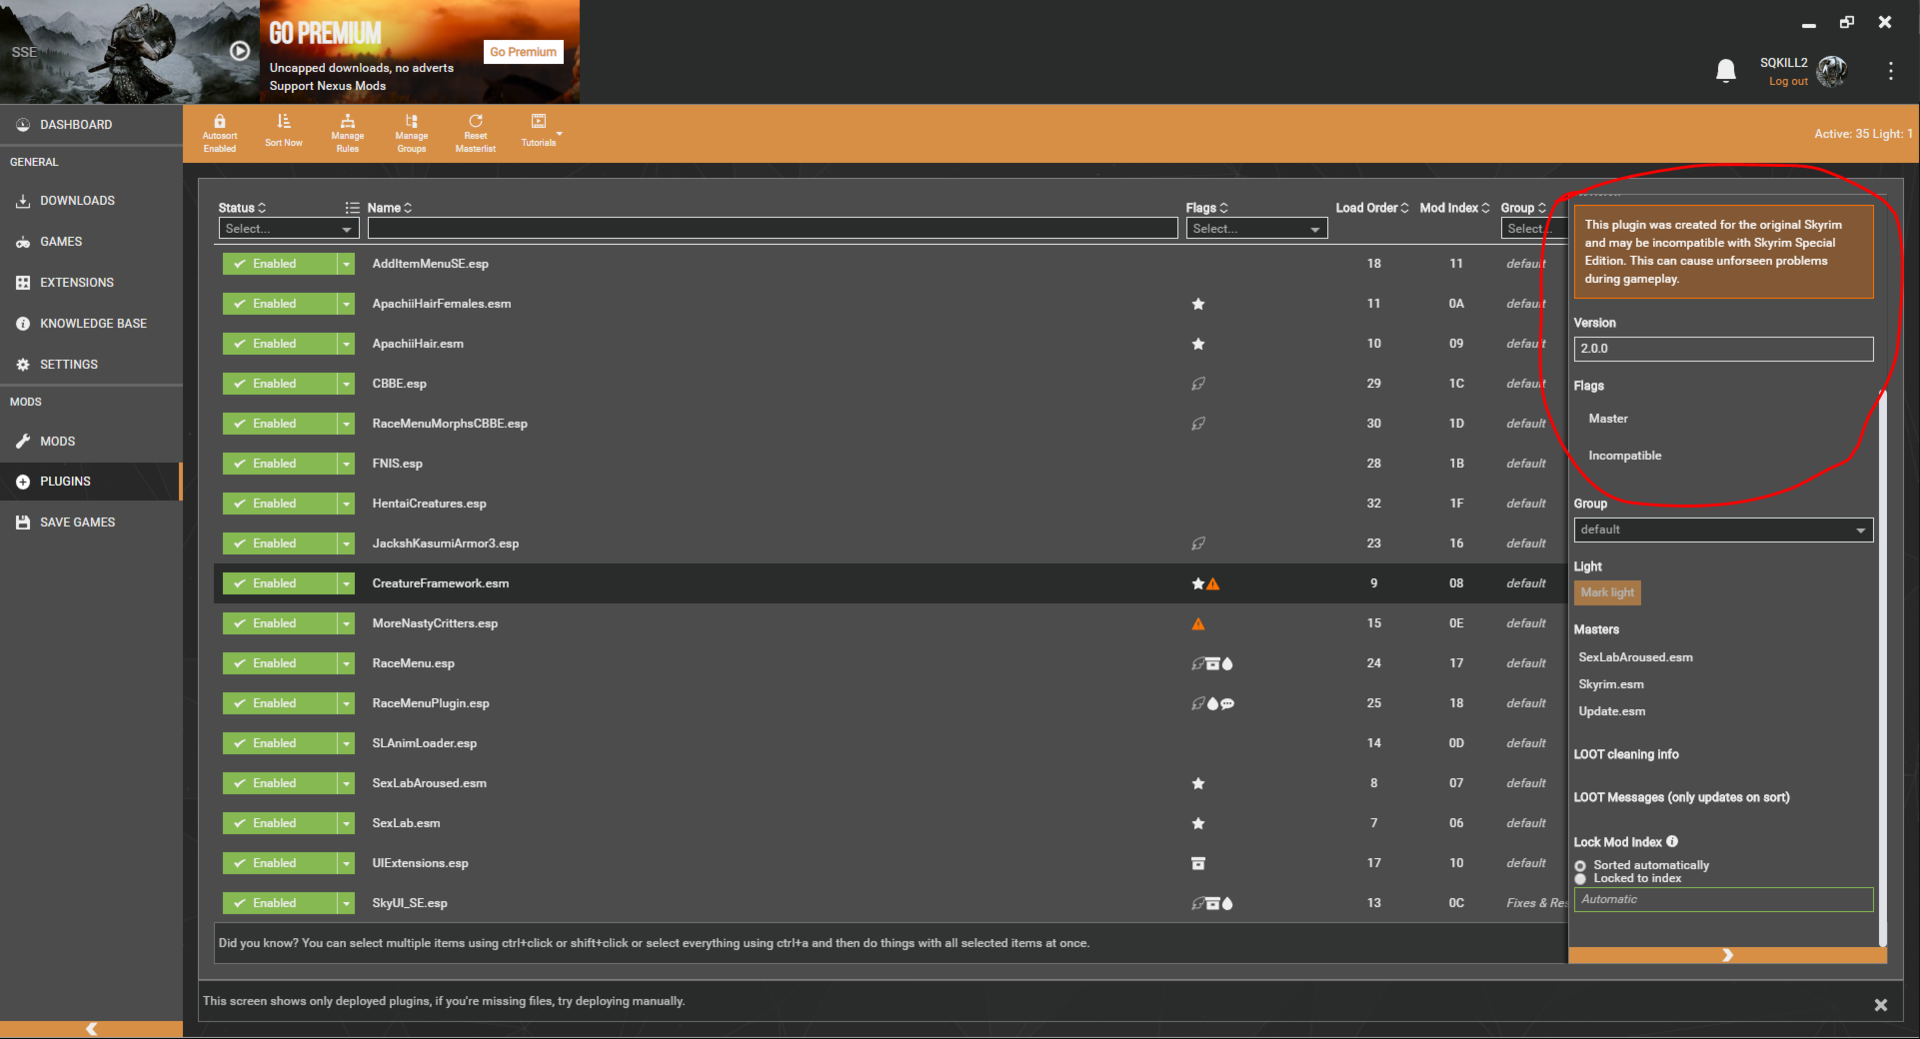Viewport: 1920px width, 1039px height.
Task: Sort by Mod Index column
Action: pyautogui.click(x=1455, y=208)
